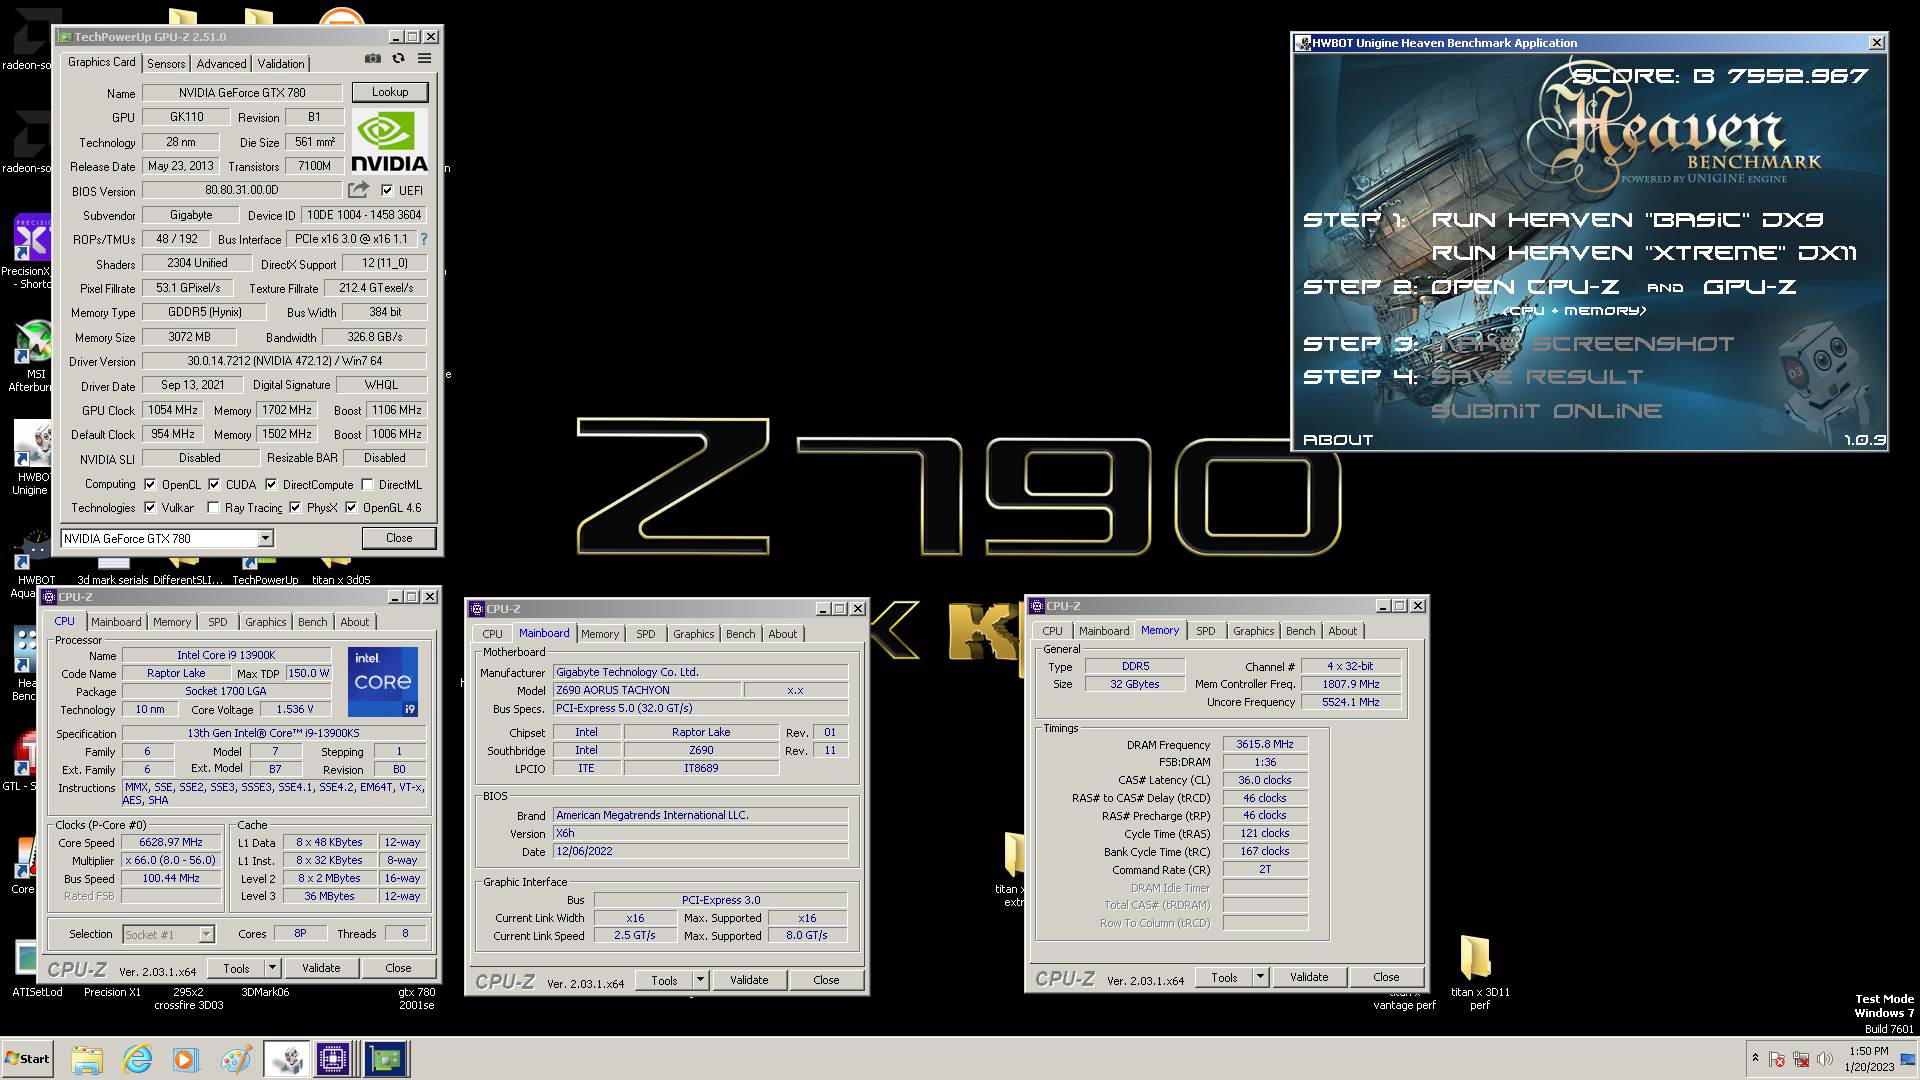The image size is (1920, 1080).
Task: Click the volume tray icon
Action: click(x=1825, y=1059)
